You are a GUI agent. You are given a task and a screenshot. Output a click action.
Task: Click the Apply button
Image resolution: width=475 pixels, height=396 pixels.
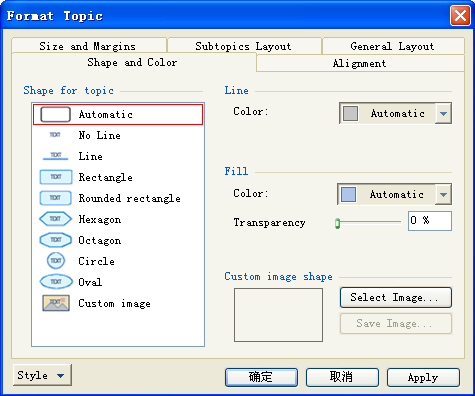tap(423, 377)
